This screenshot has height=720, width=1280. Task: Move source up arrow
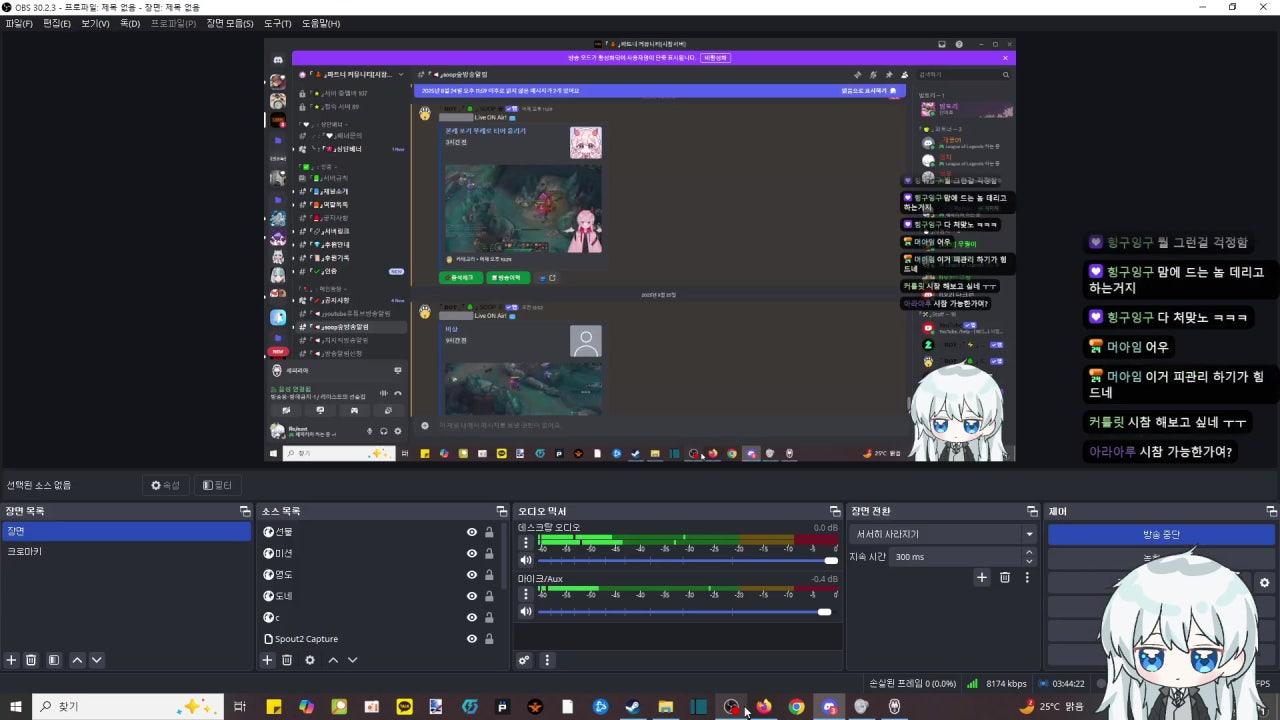point(333,660)
